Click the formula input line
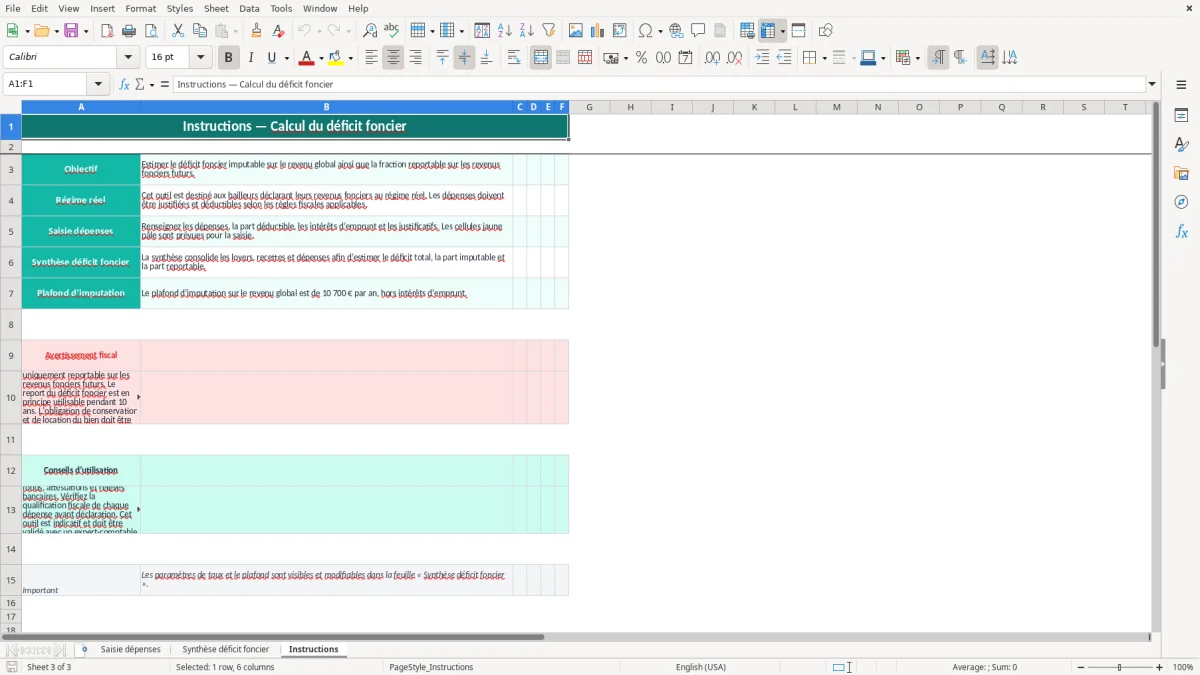 point(659,84)
